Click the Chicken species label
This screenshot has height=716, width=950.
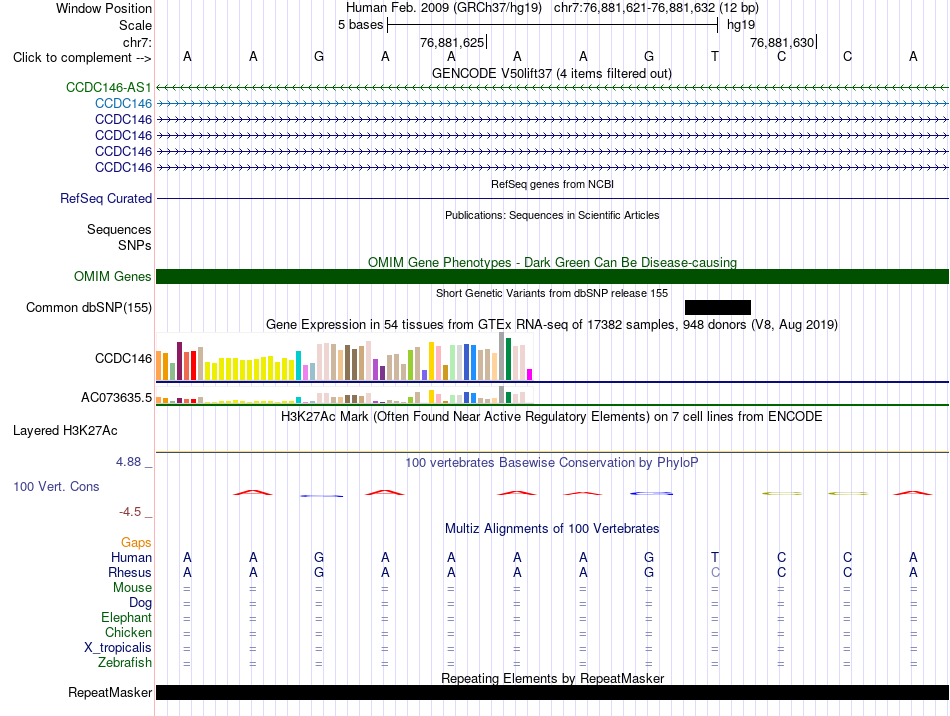128,632
